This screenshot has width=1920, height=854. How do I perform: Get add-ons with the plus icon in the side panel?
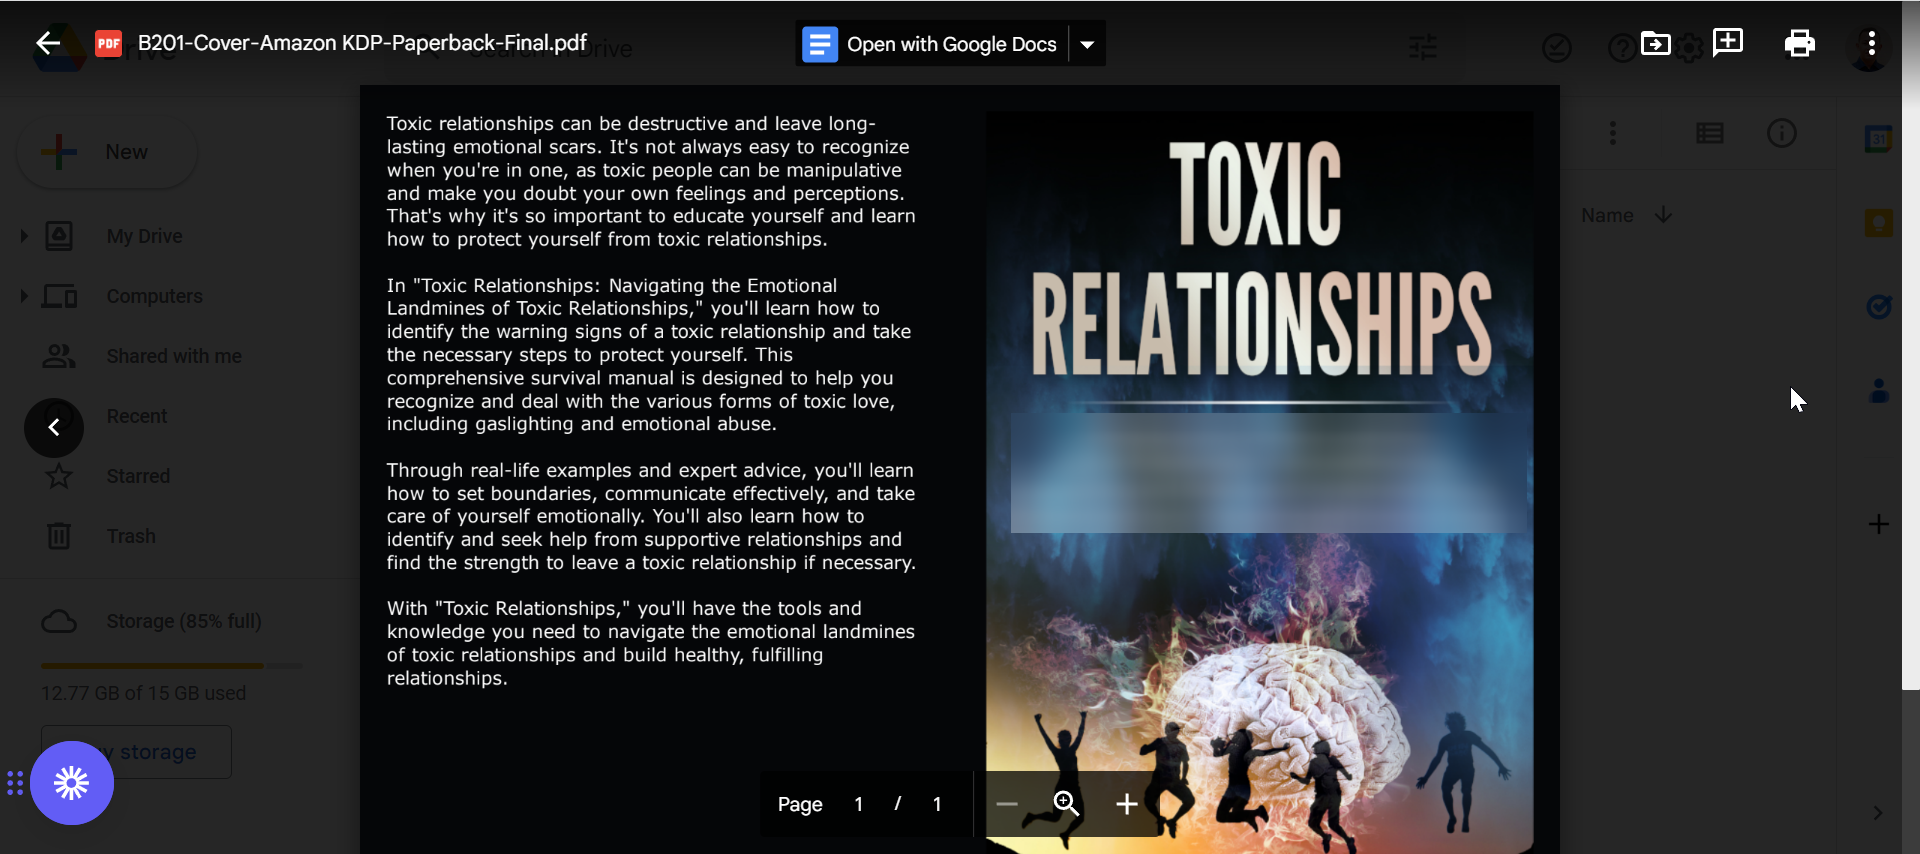1879,524
